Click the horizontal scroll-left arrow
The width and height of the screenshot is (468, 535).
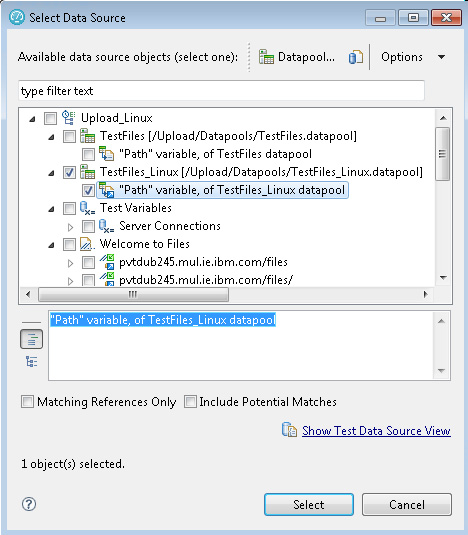28,294
